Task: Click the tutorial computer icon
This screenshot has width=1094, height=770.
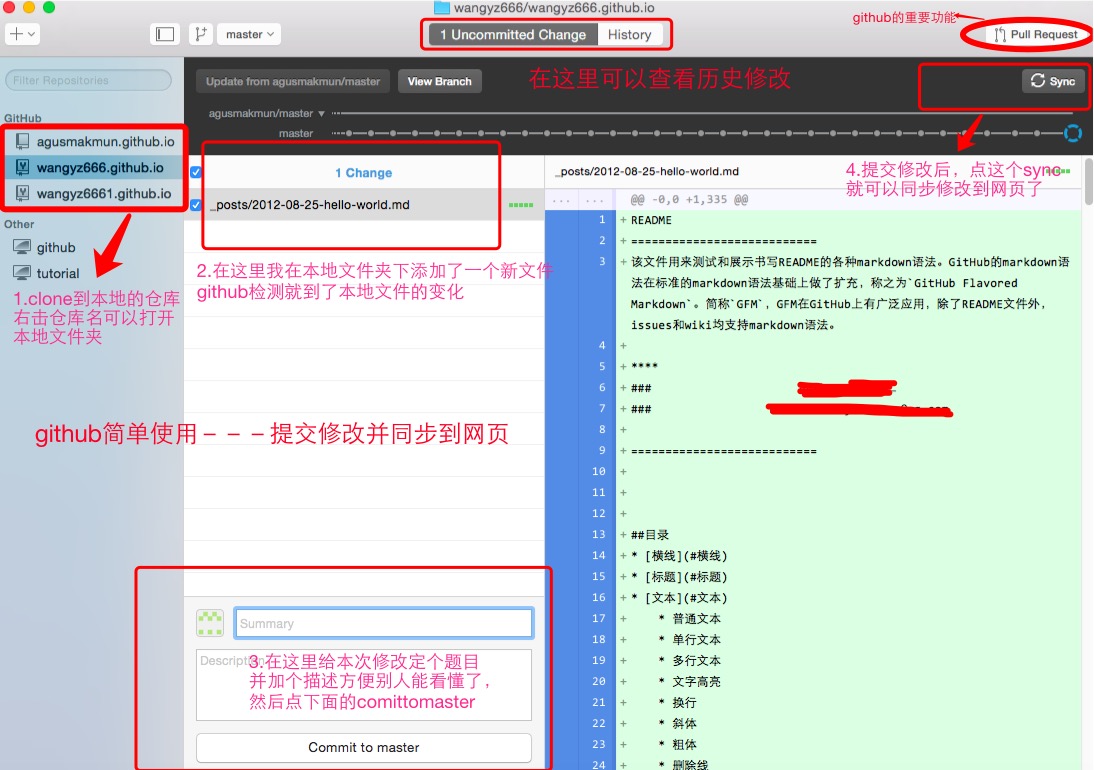Action: 22,273
